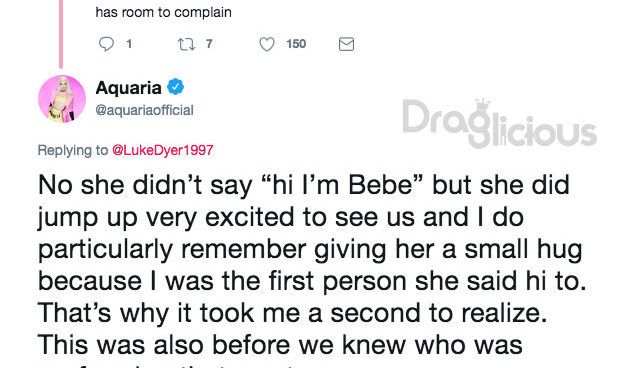Open the reply count showing 1

129,44
